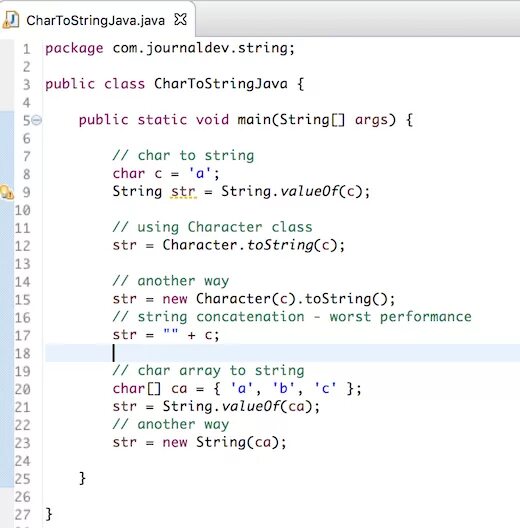The image size is (520, 528).
Task: Click the '// char array to string' comment
Action: point(208,371)
